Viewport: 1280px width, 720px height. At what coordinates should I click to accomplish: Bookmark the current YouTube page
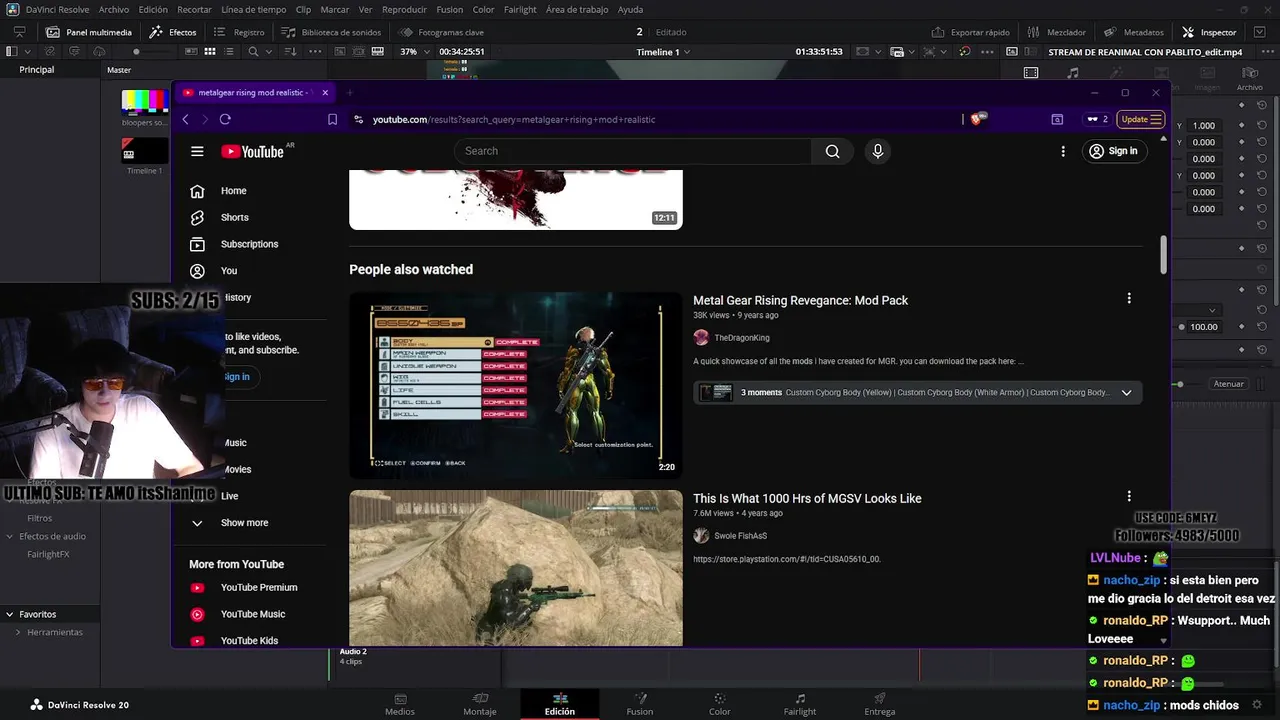[332, 119]
